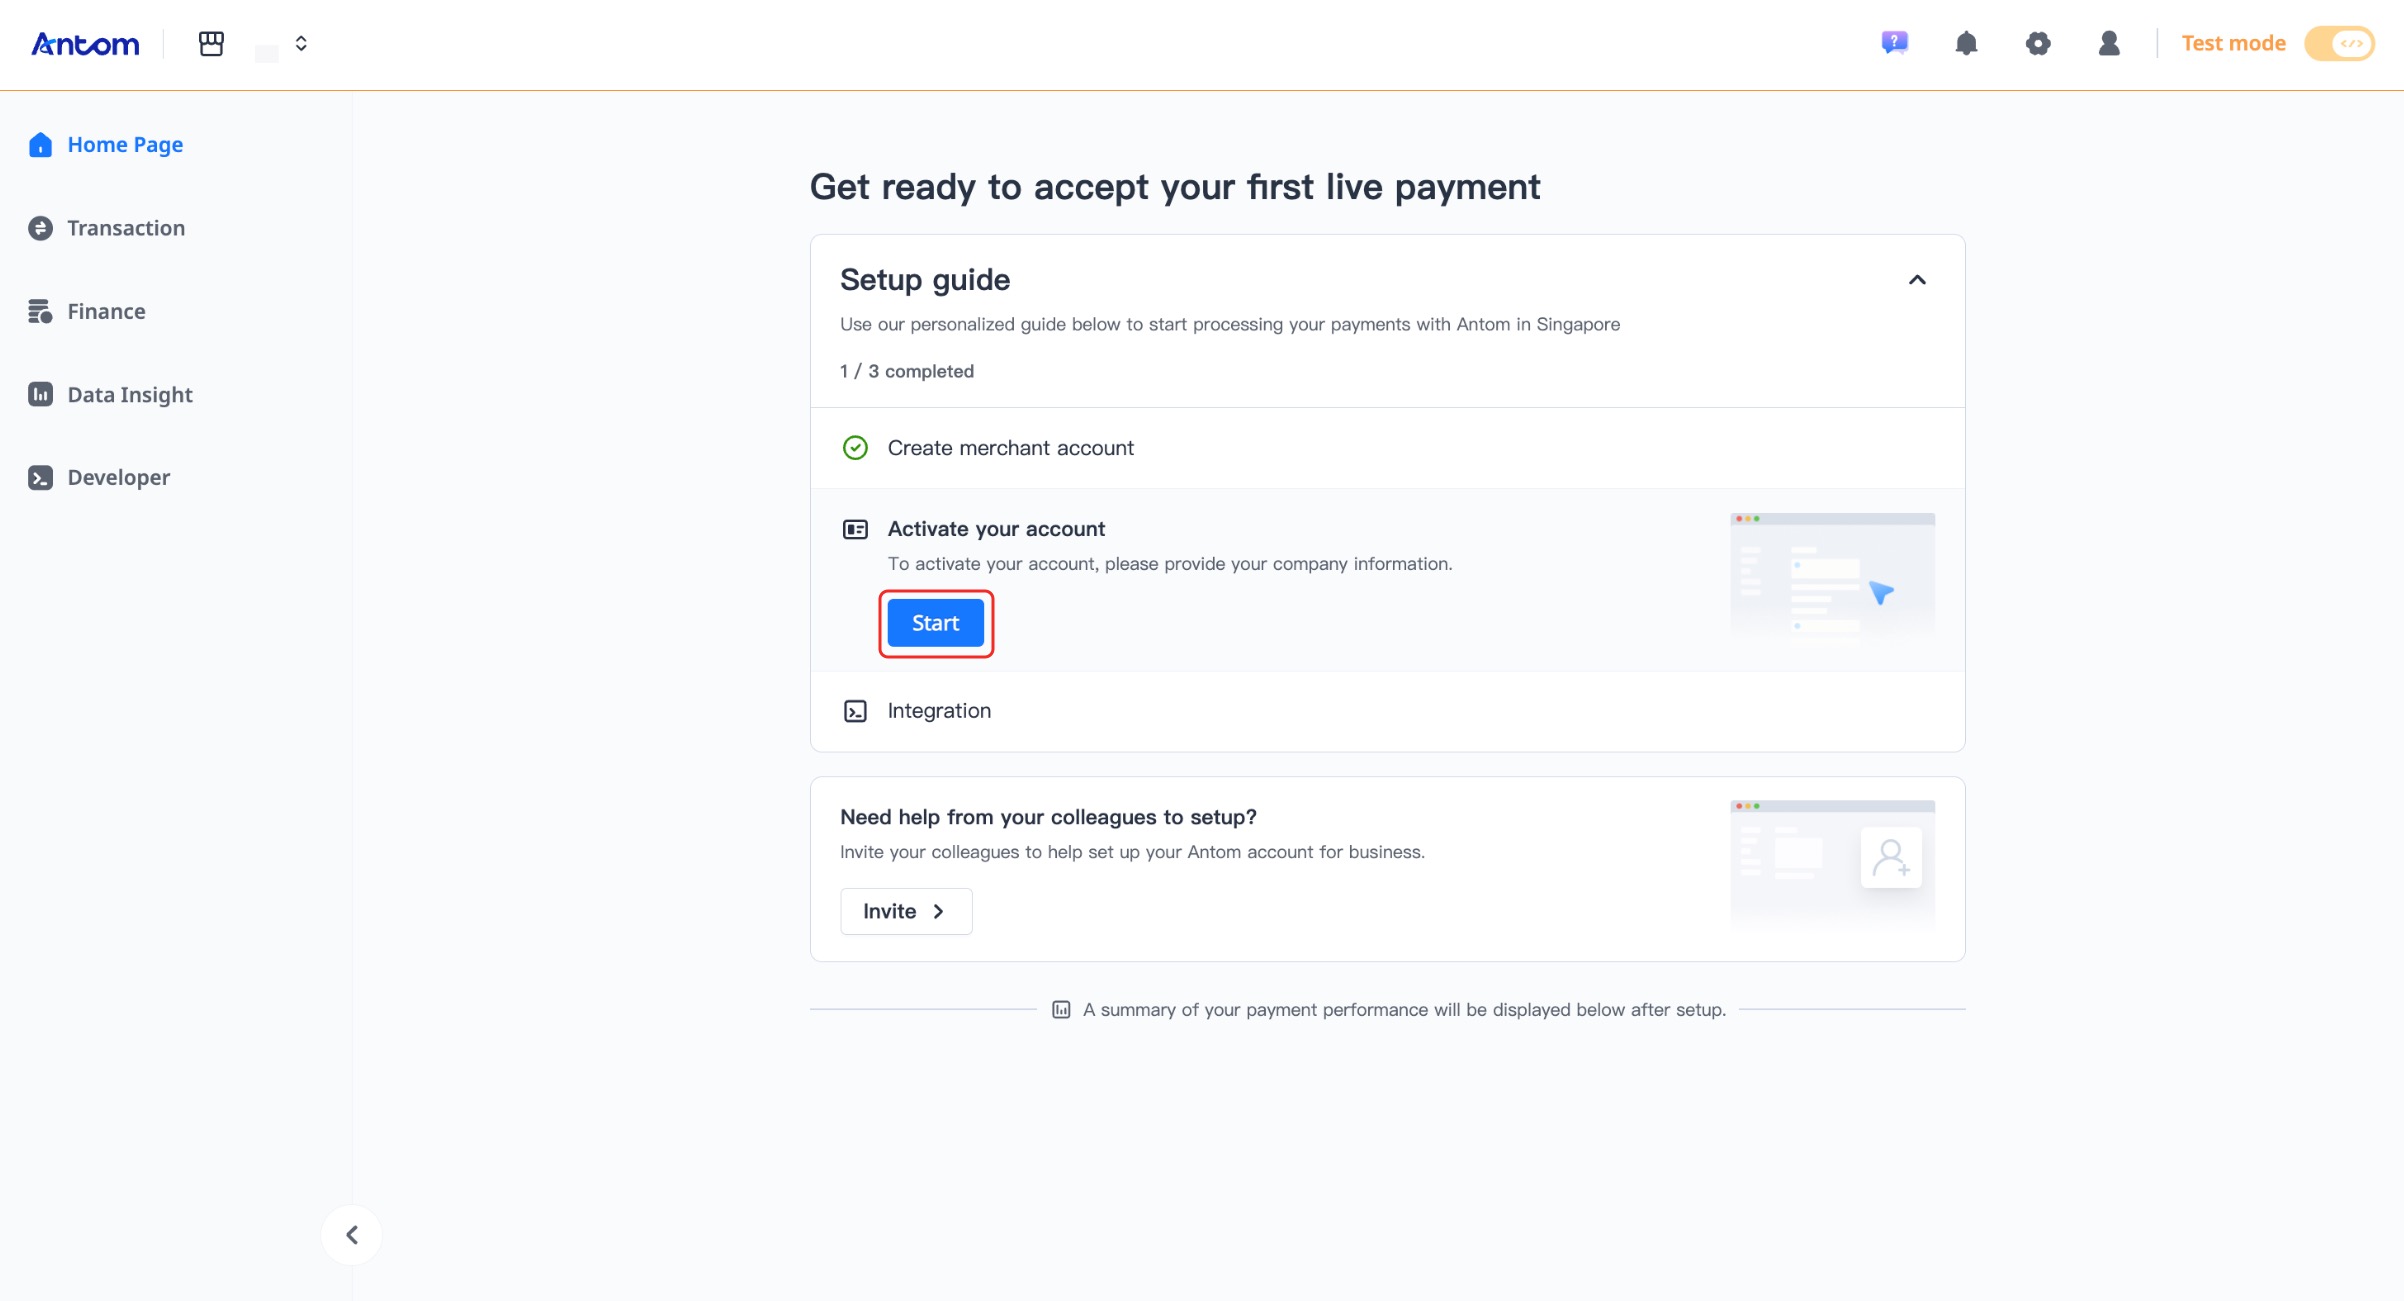Open the merchant store icon in header
This screenshot has width=2404, height=1301.
pos(211,44)
